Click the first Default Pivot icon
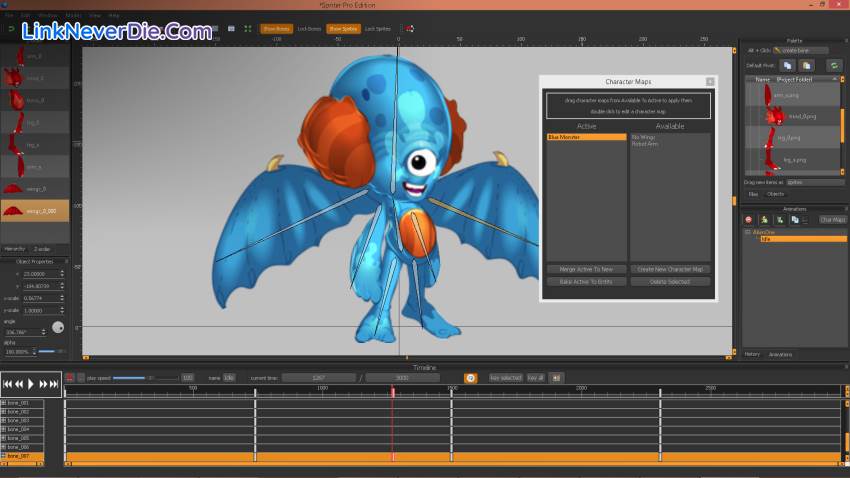This screenshot has width=850, height=478. (788, 65)
